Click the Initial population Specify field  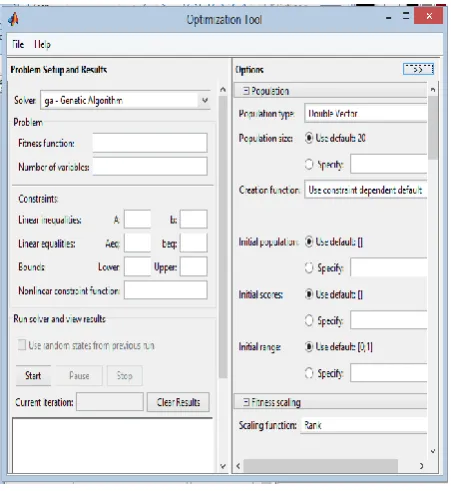coord(389,267)
